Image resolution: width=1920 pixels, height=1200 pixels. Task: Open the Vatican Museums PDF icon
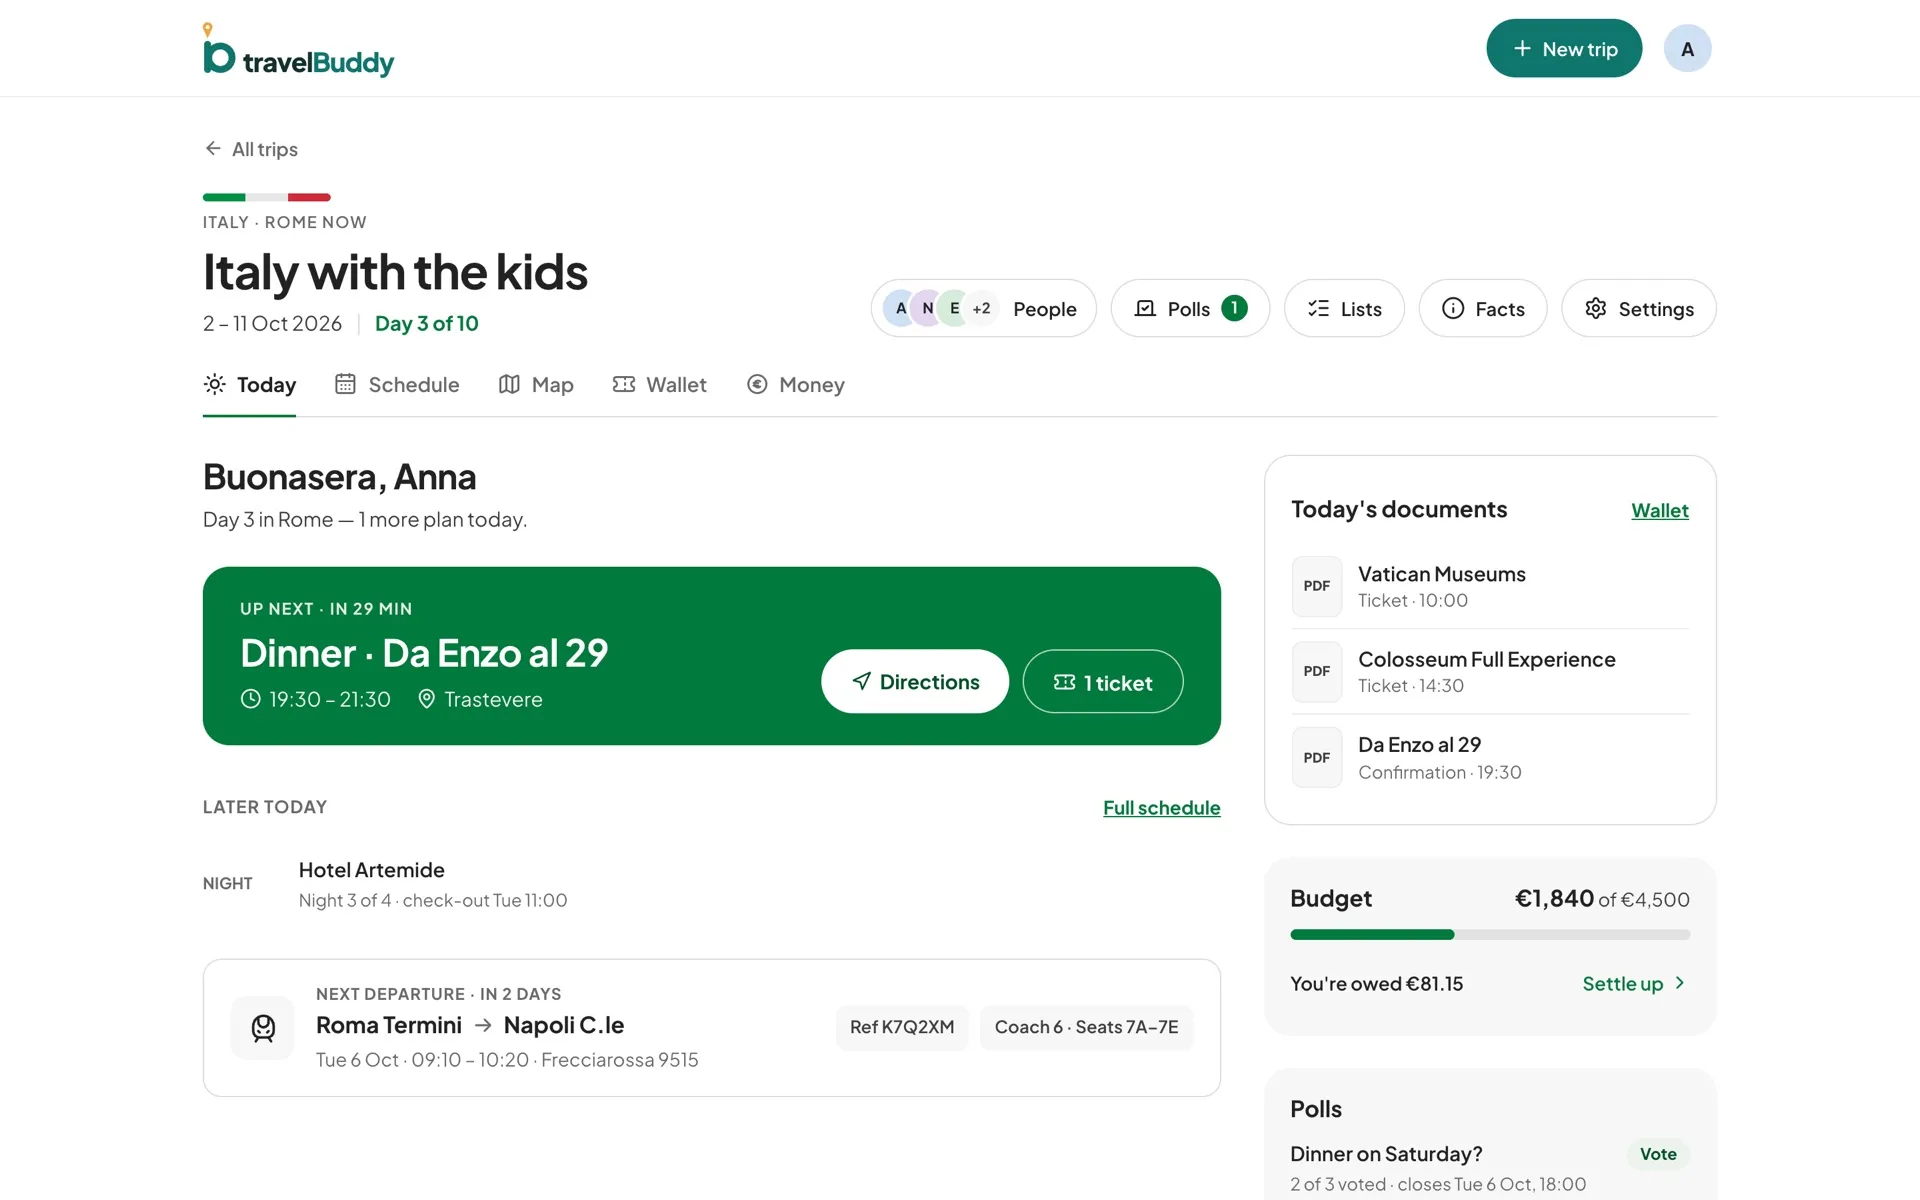(1316, 586)
